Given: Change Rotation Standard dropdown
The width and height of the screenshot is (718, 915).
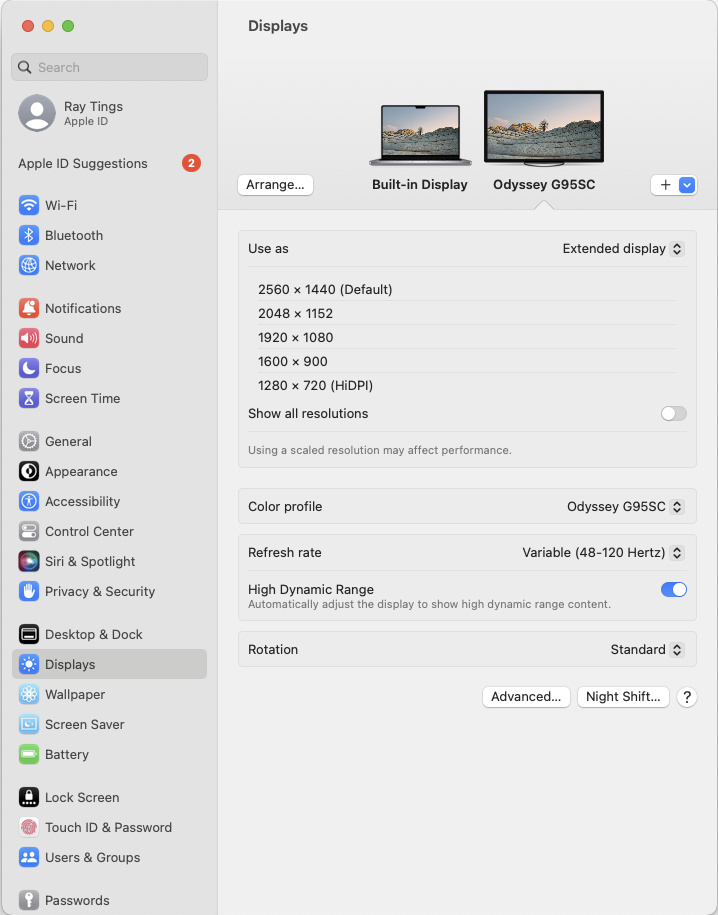Looking at the screenshot, I should point(647,650).
